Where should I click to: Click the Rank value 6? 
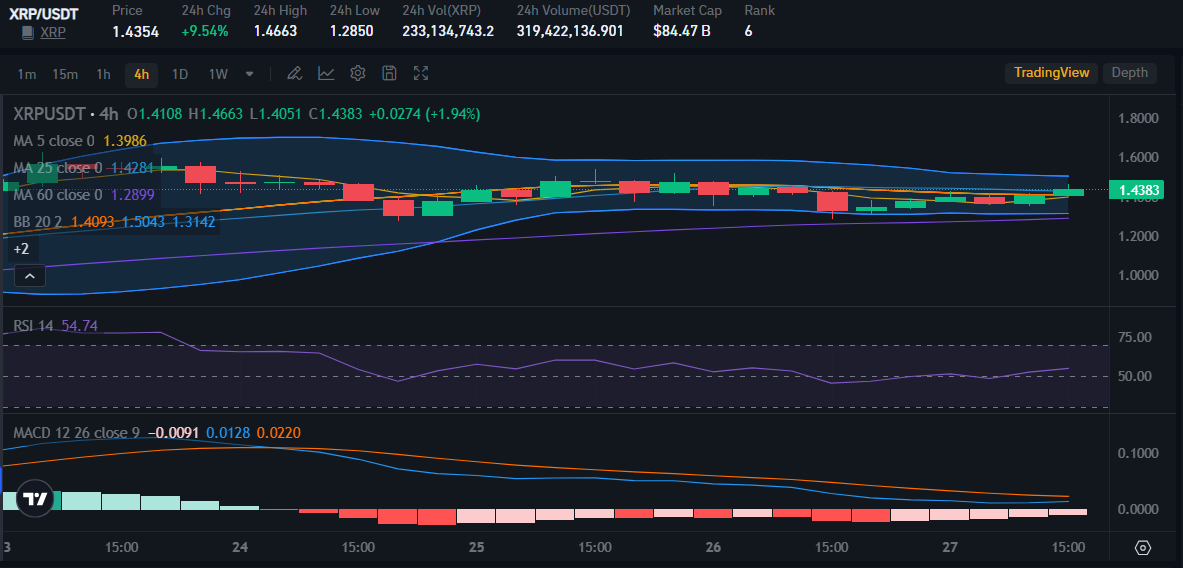(x=748, y=32)
